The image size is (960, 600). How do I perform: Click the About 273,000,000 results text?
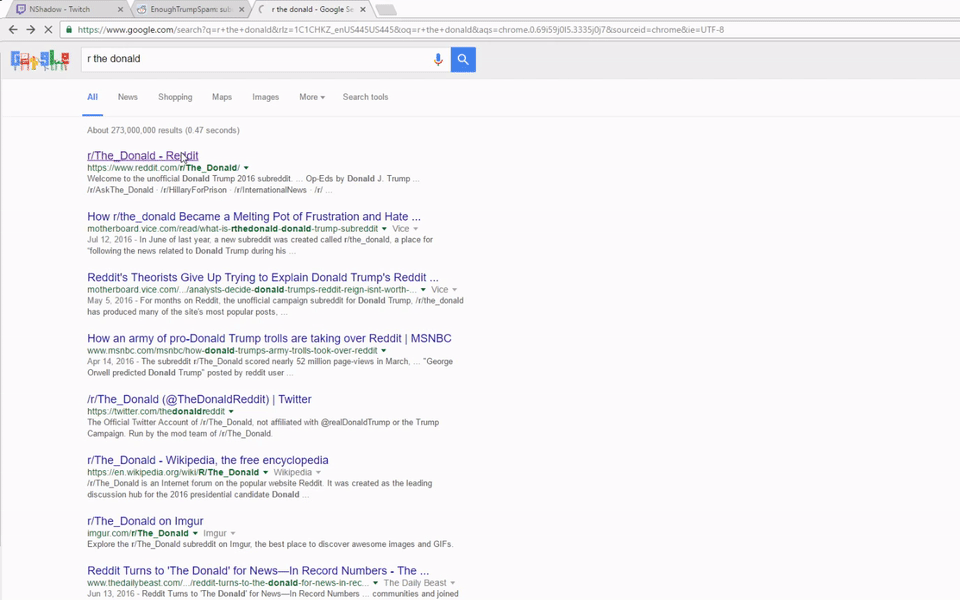coord(163,130)
